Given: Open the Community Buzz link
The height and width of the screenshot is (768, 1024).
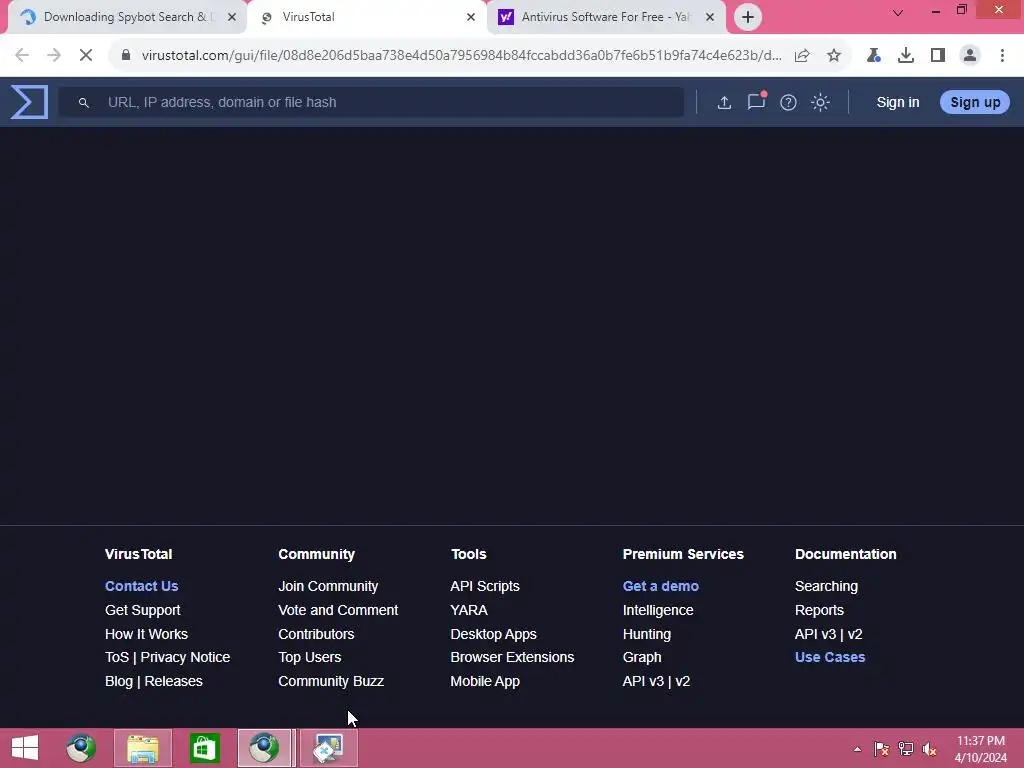Looking at the screenshot, I should coord(330,681).
